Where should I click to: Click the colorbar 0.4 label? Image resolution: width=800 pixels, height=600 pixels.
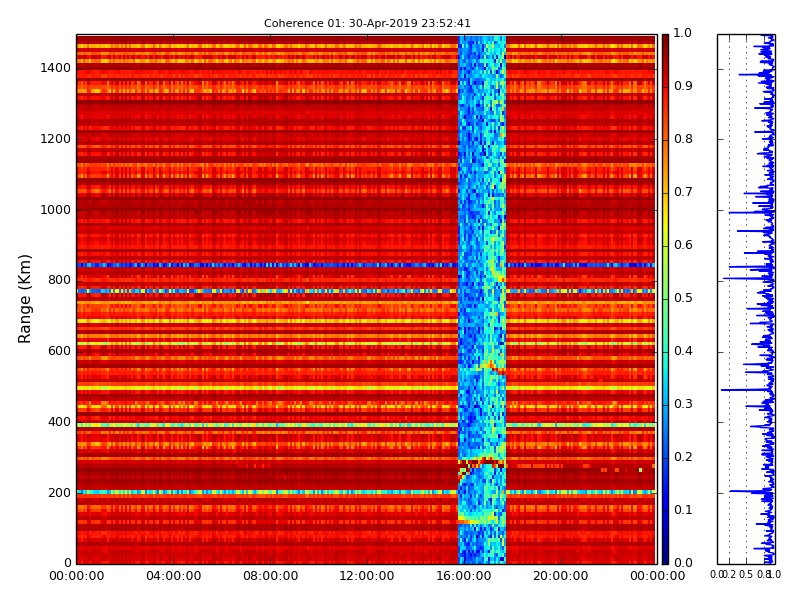click(683, 351)
